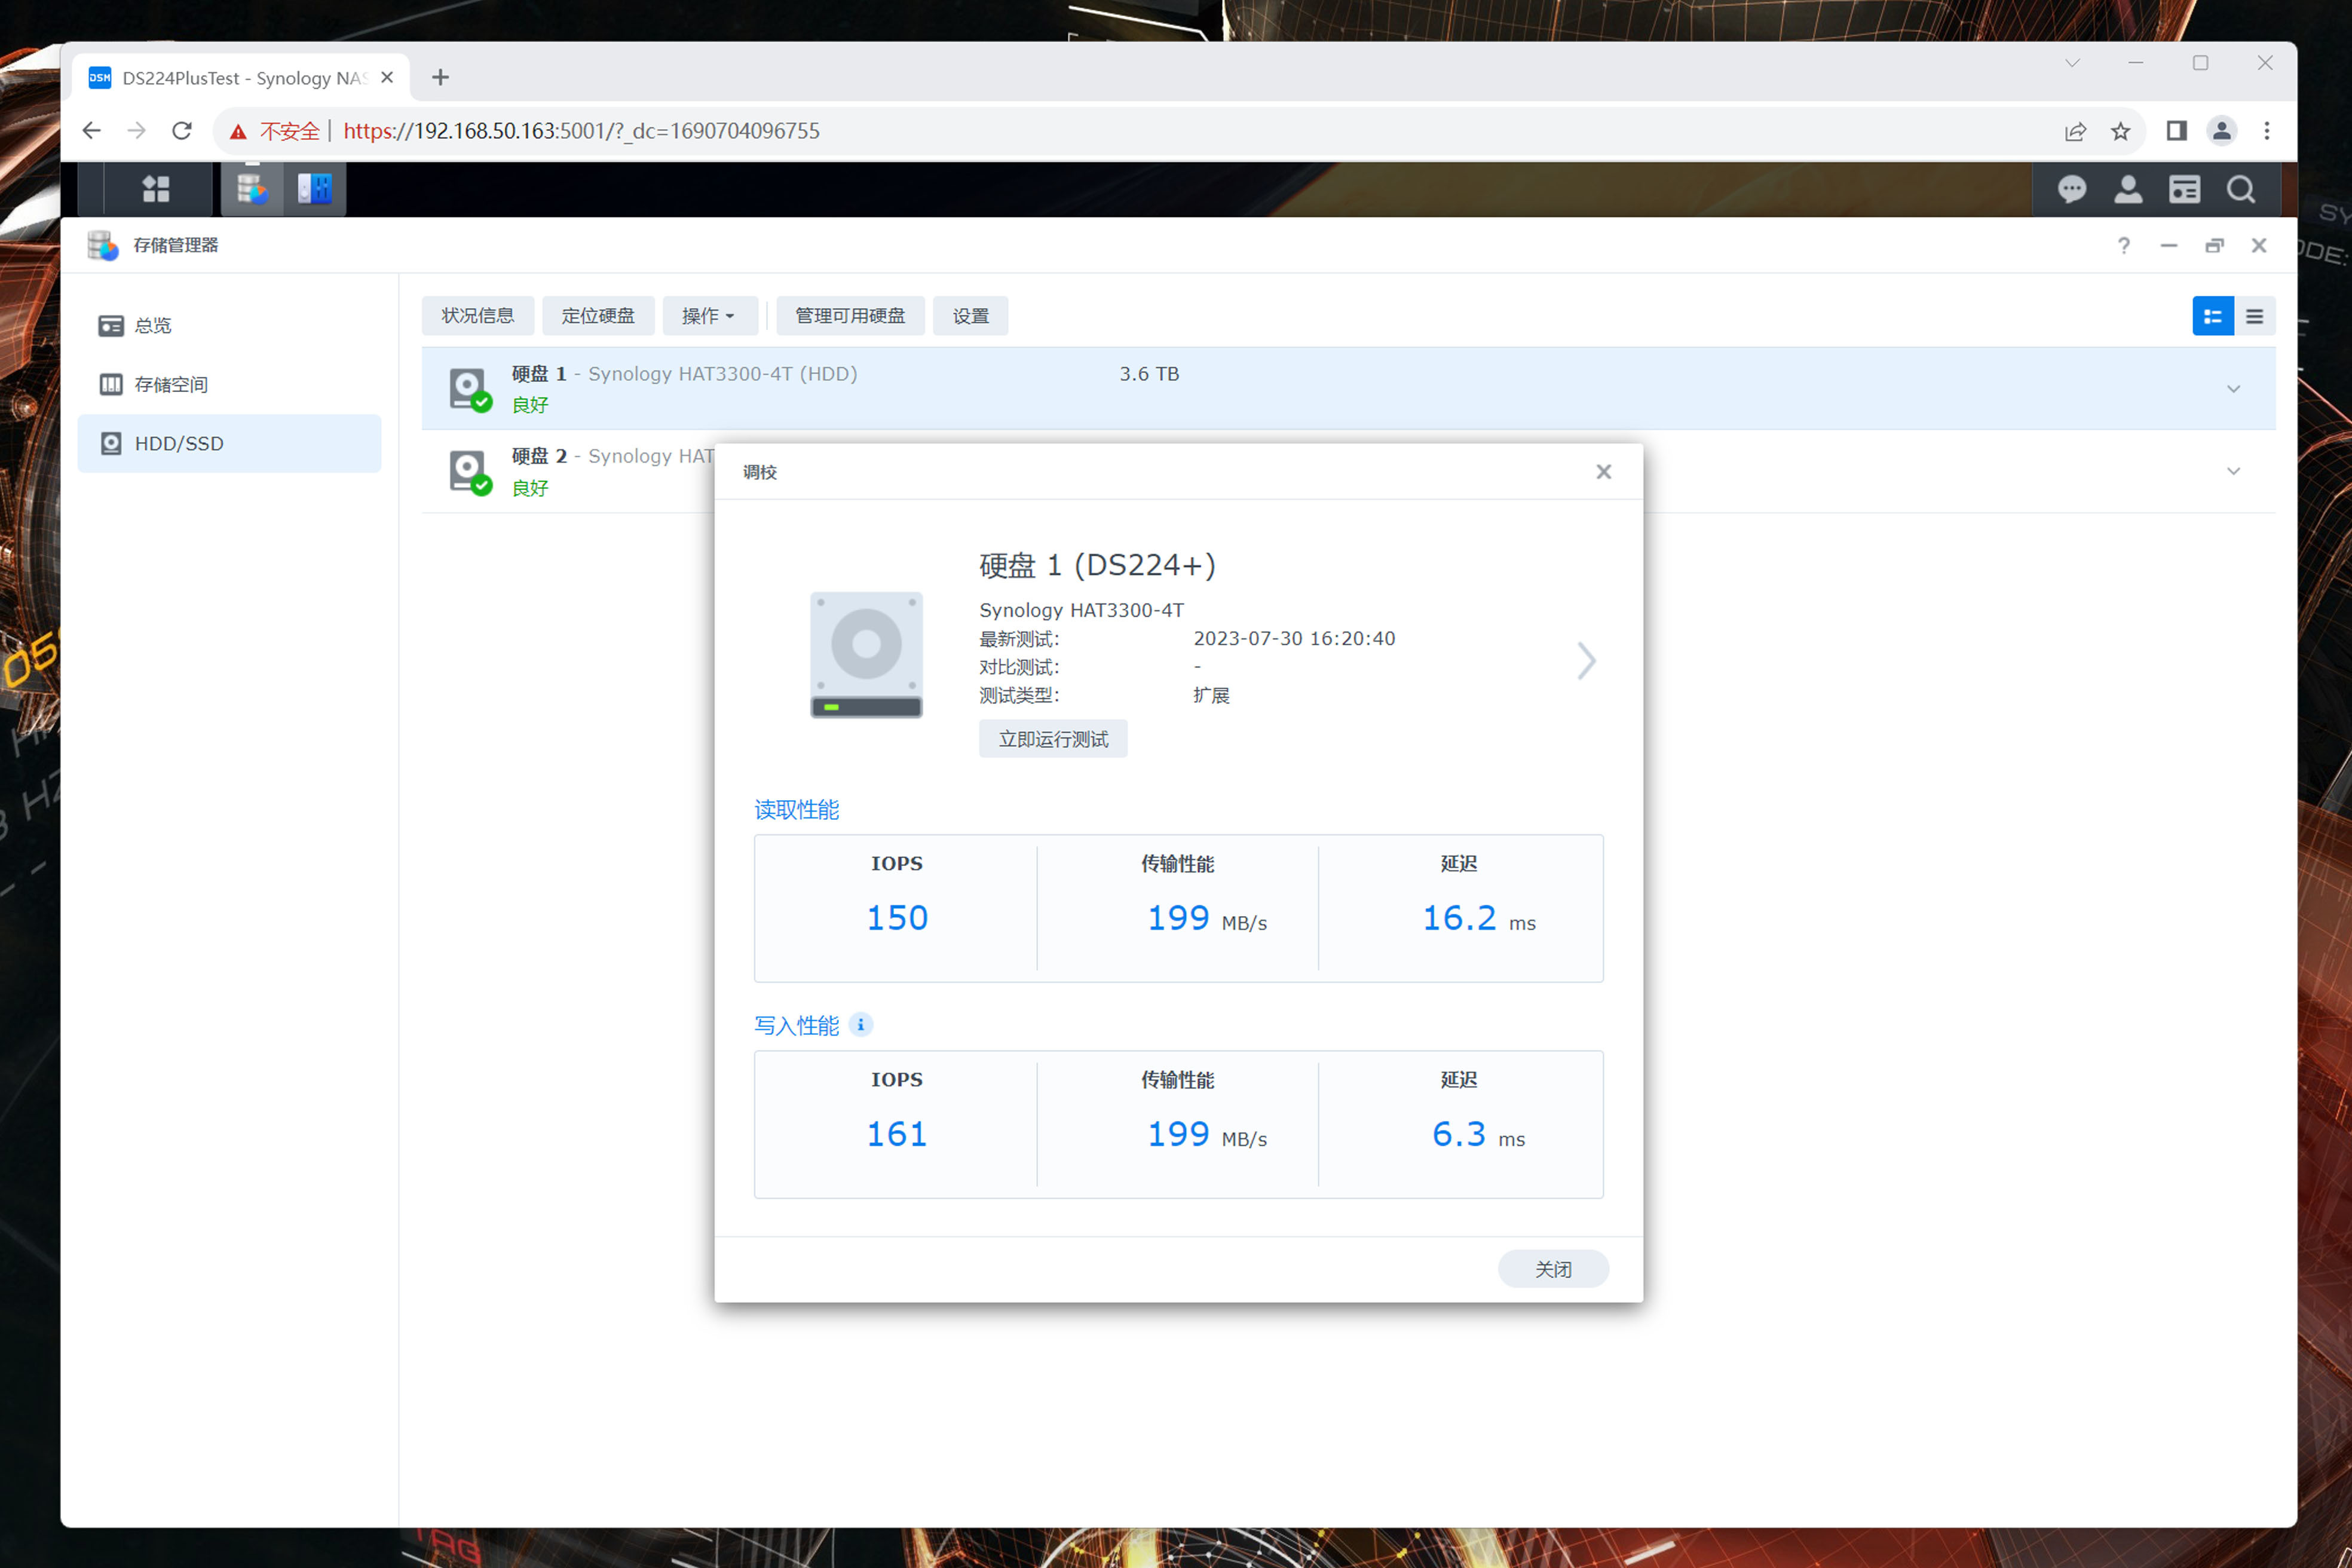
Task: Click 立即运行测试 button
Action: [1053, 739]
